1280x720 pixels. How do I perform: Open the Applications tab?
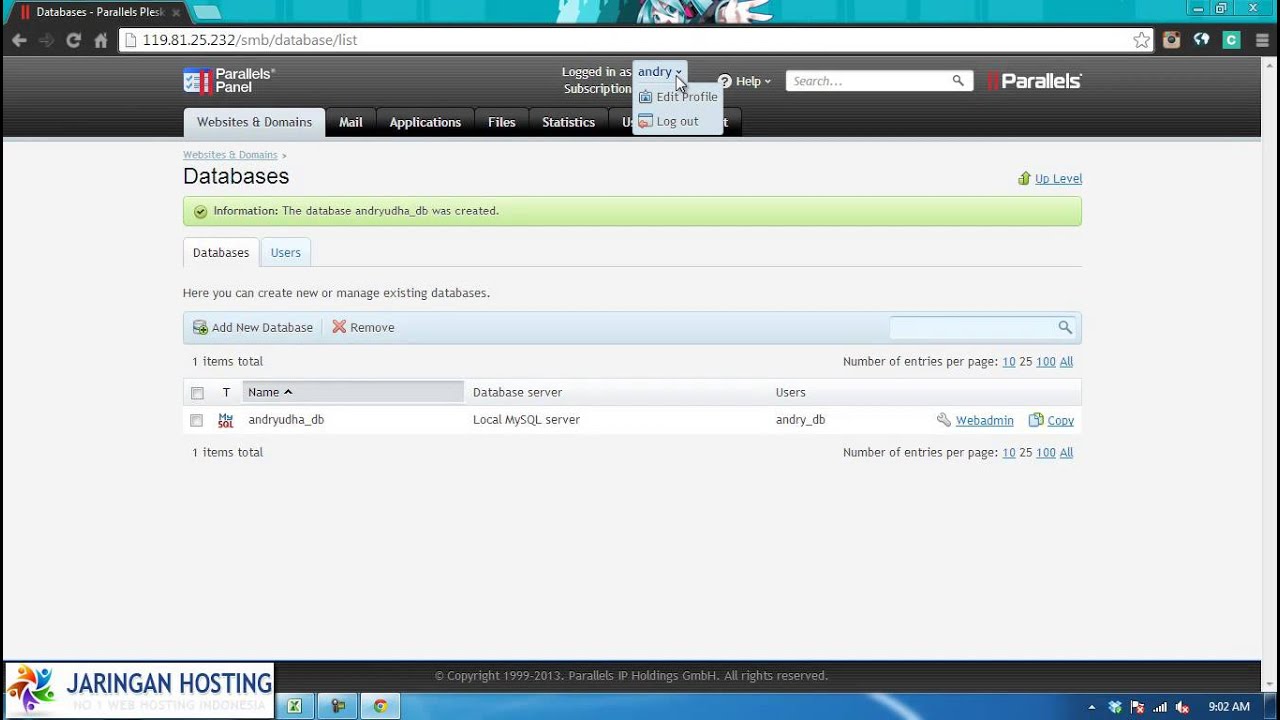point(425,122)
